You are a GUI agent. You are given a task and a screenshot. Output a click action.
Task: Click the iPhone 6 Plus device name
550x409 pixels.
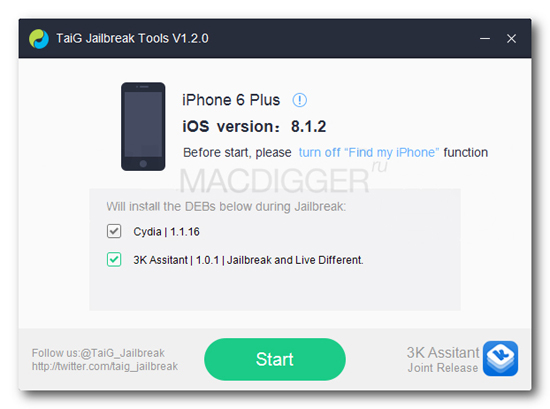(231, 100)
